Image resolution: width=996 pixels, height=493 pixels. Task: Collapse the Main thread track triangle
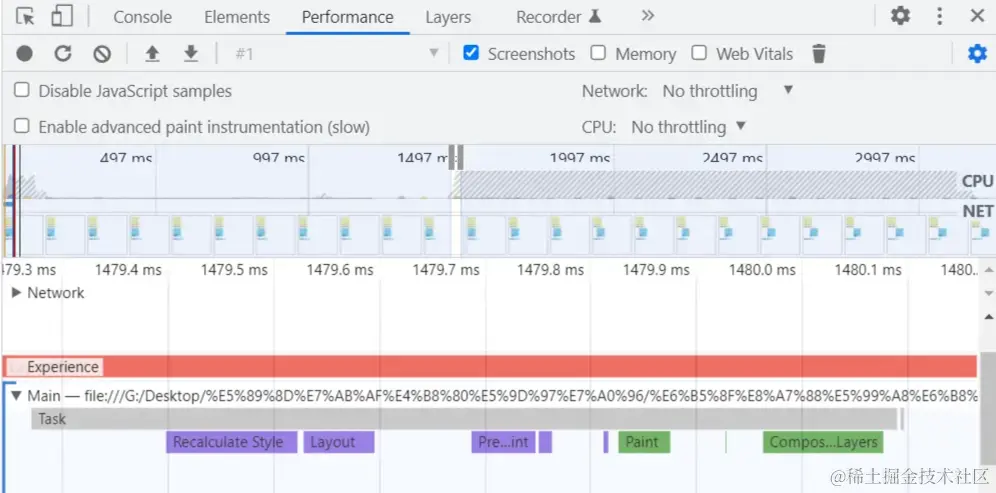tap(17, 396)
